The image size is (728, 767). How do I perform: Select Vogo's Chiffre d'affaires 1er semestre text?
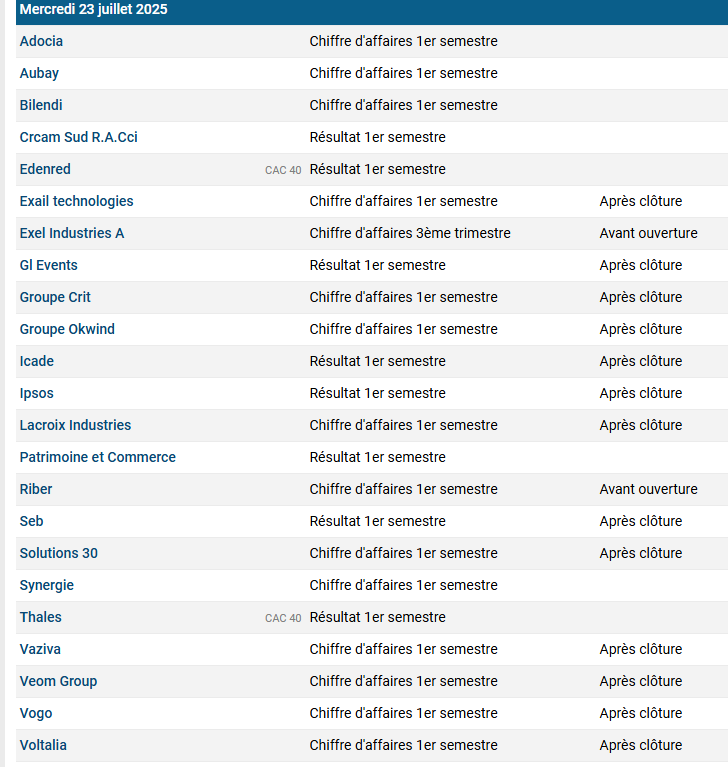pos(404,713)
